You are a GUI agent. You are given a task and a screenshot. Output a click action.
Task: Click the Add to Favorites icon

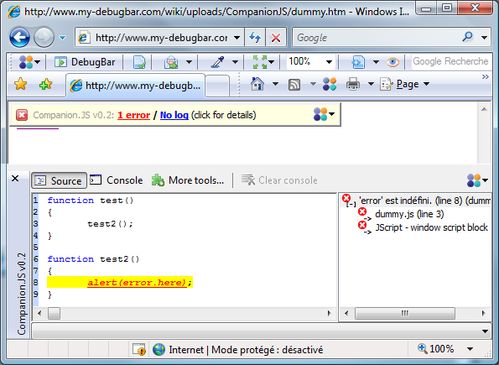point(46,84)
